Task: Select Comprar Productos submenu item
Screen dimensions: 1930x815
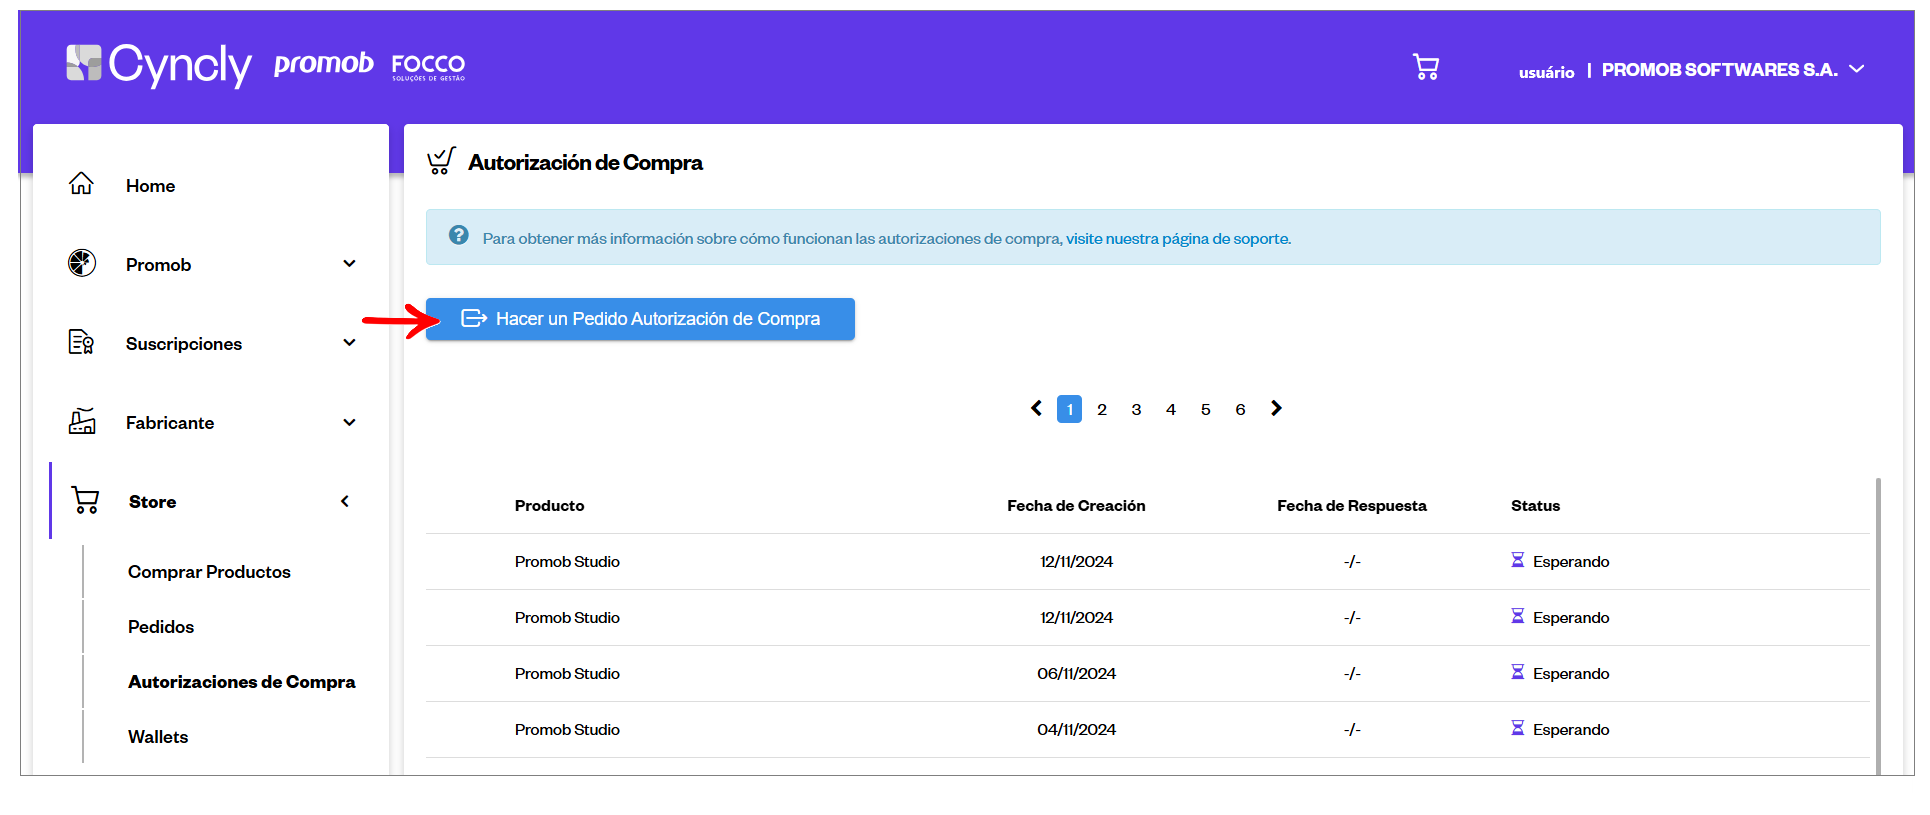Action: [209, 572]
